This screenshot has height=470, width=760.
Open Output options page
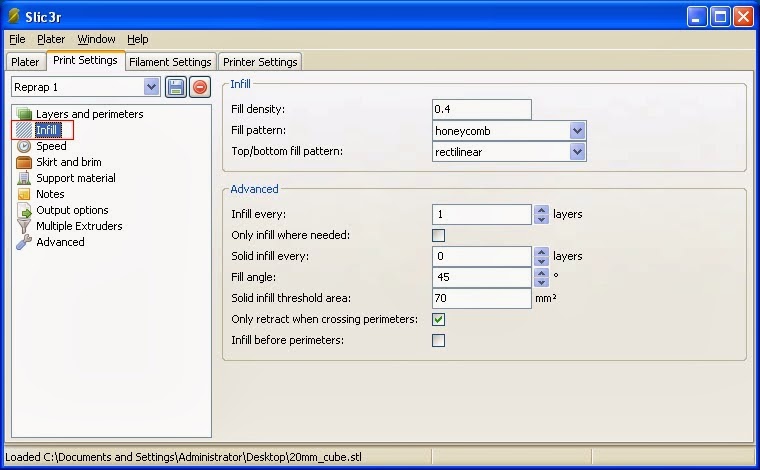click(x=72, y=210)
